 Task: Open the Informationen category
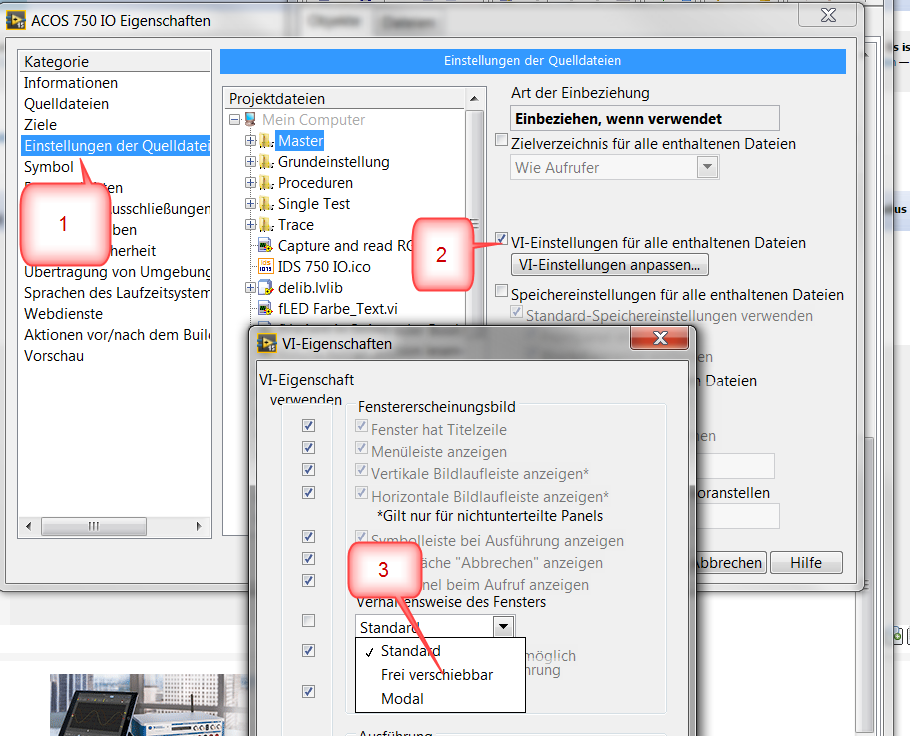click(x=71, y=83)
